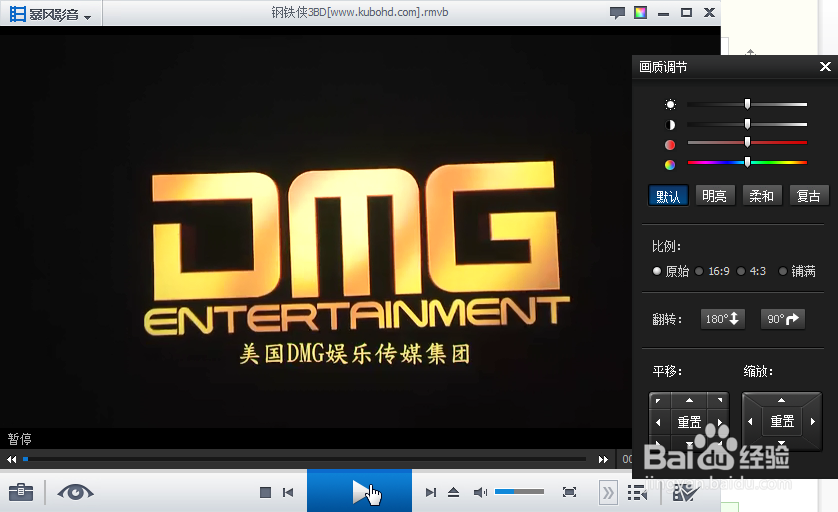Open a file with the eject icon
Screen dimensions: 838x512
point(453,492)
